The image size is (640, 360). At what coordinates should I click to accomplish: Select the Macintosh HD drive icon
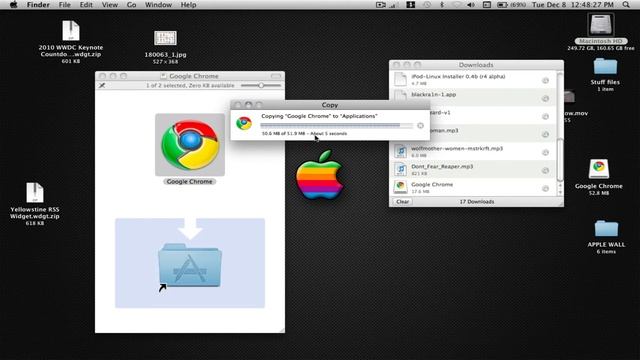(x=600, y=24)
